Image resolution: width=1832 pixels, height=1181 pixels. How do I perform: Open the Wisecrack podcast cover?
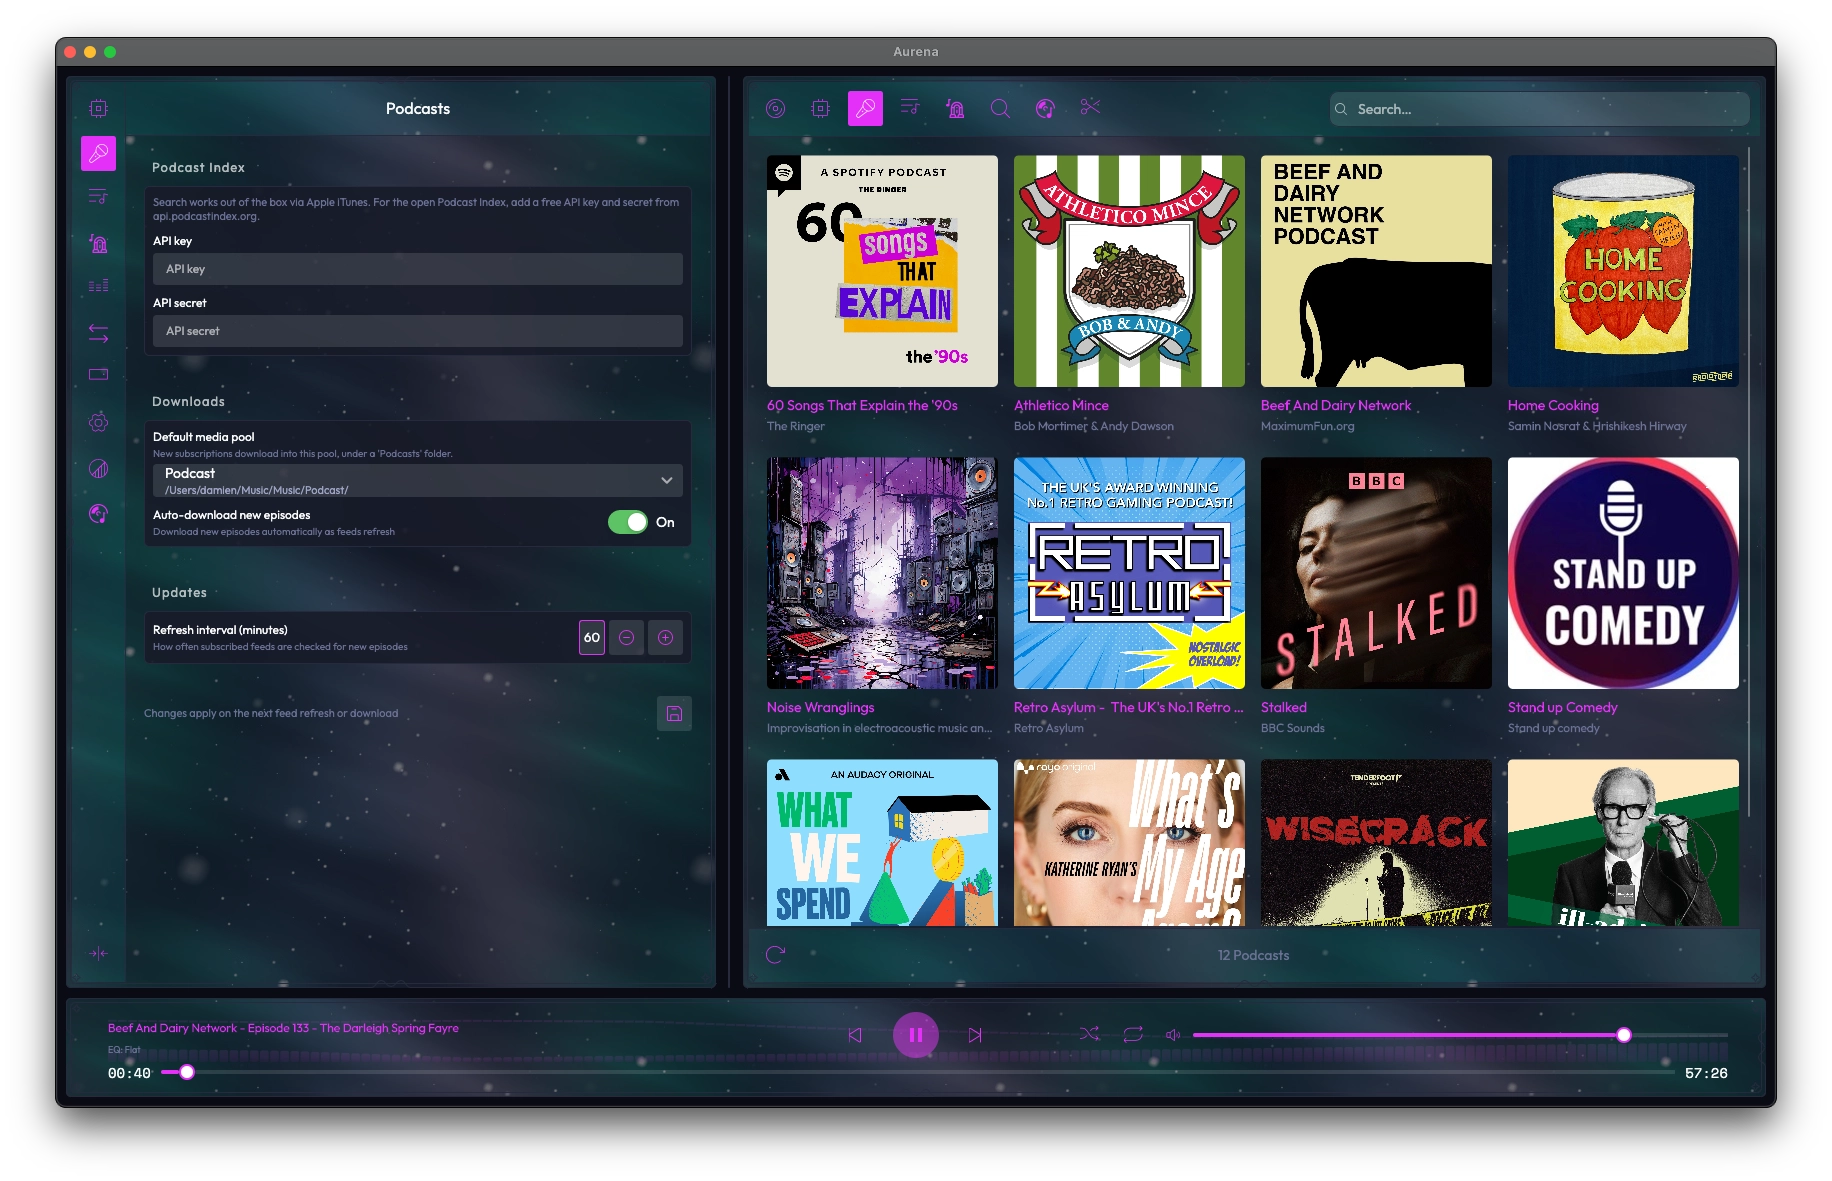point(1376,842)
